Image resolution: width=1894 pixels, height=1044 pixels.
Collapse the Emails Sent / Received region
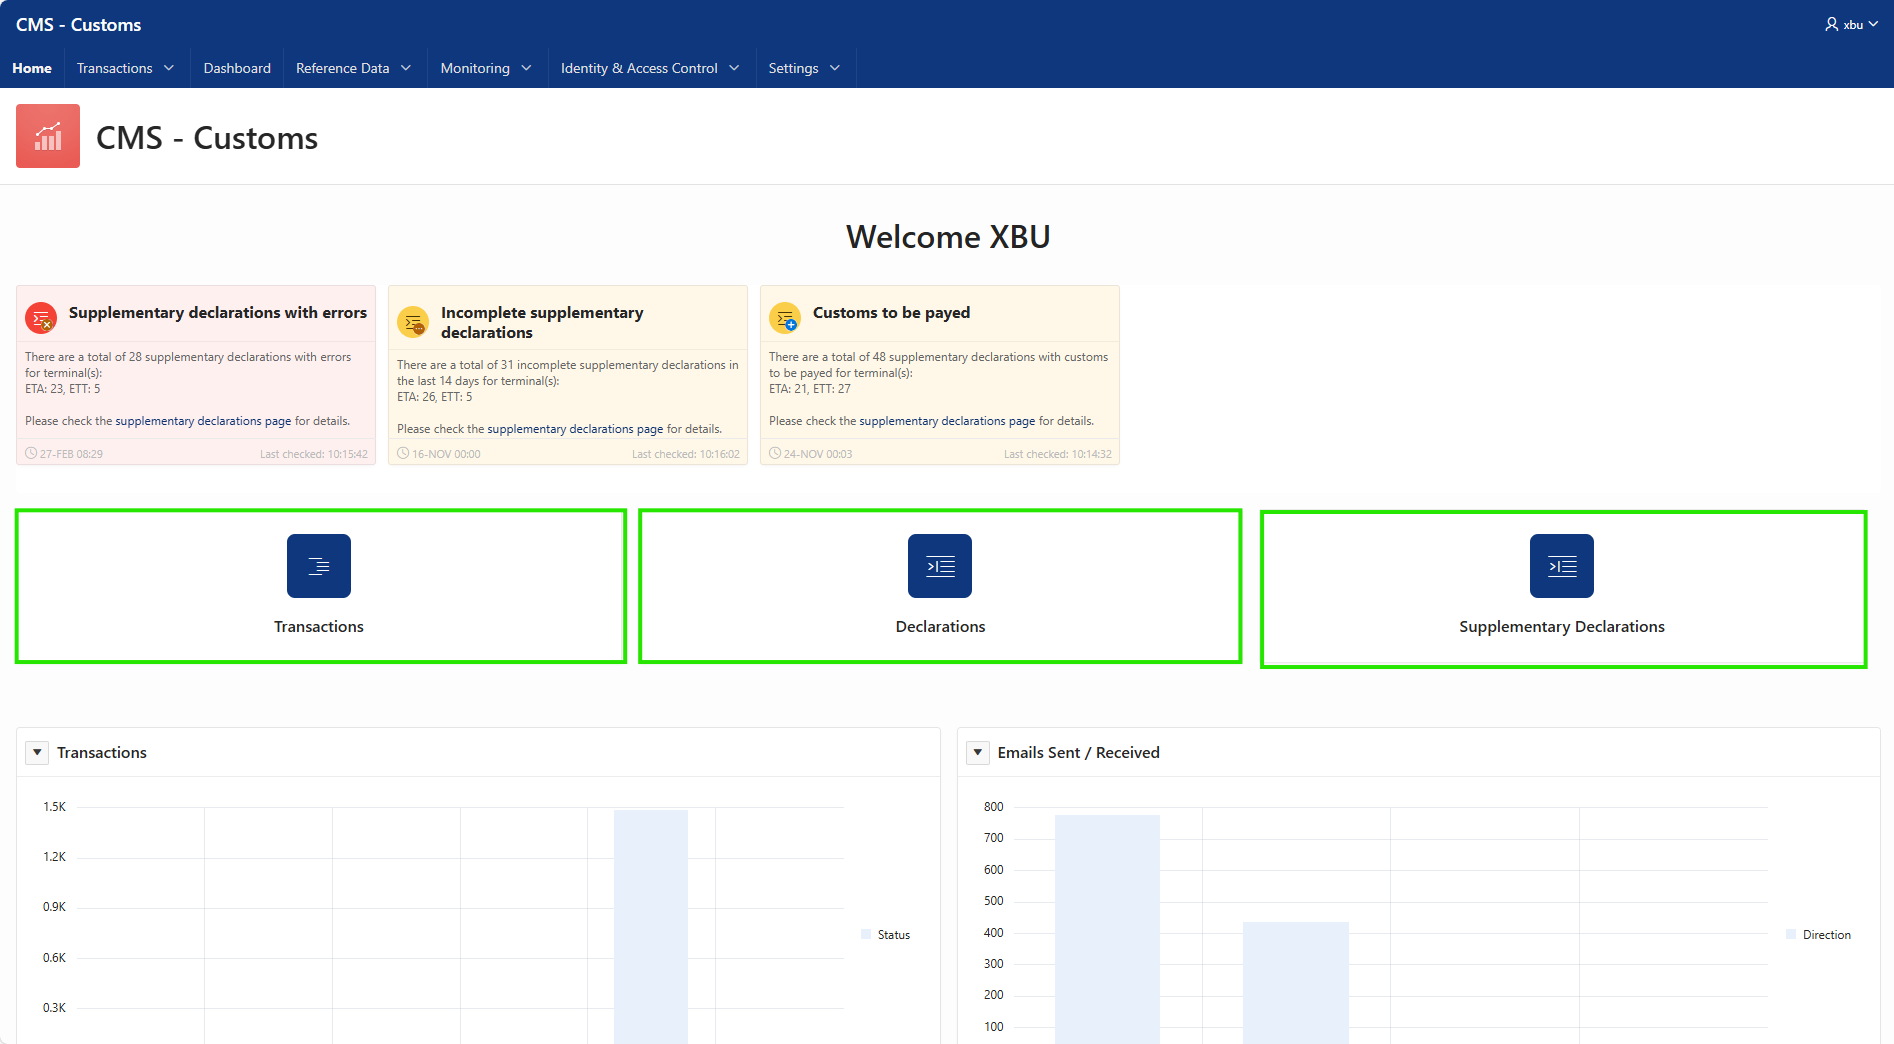(978, 752)
